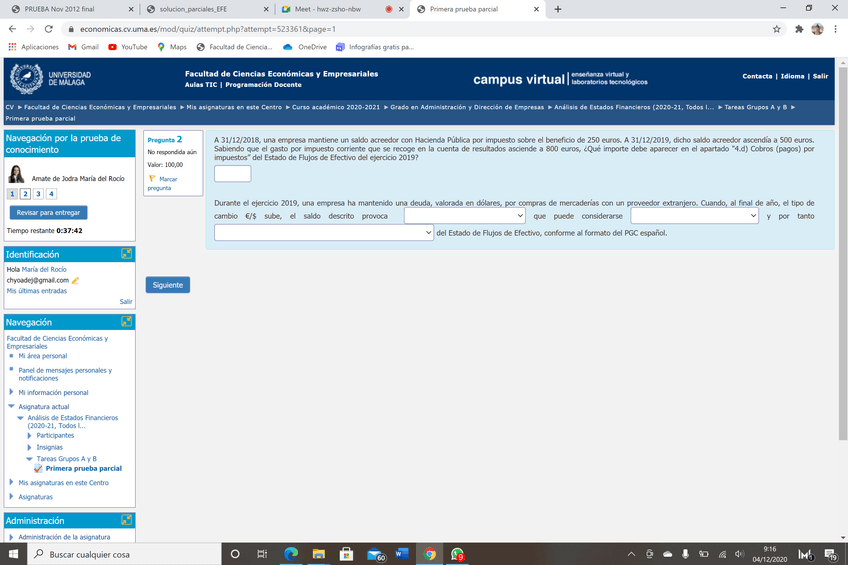Go to quiz question 1

pos(12,194)
